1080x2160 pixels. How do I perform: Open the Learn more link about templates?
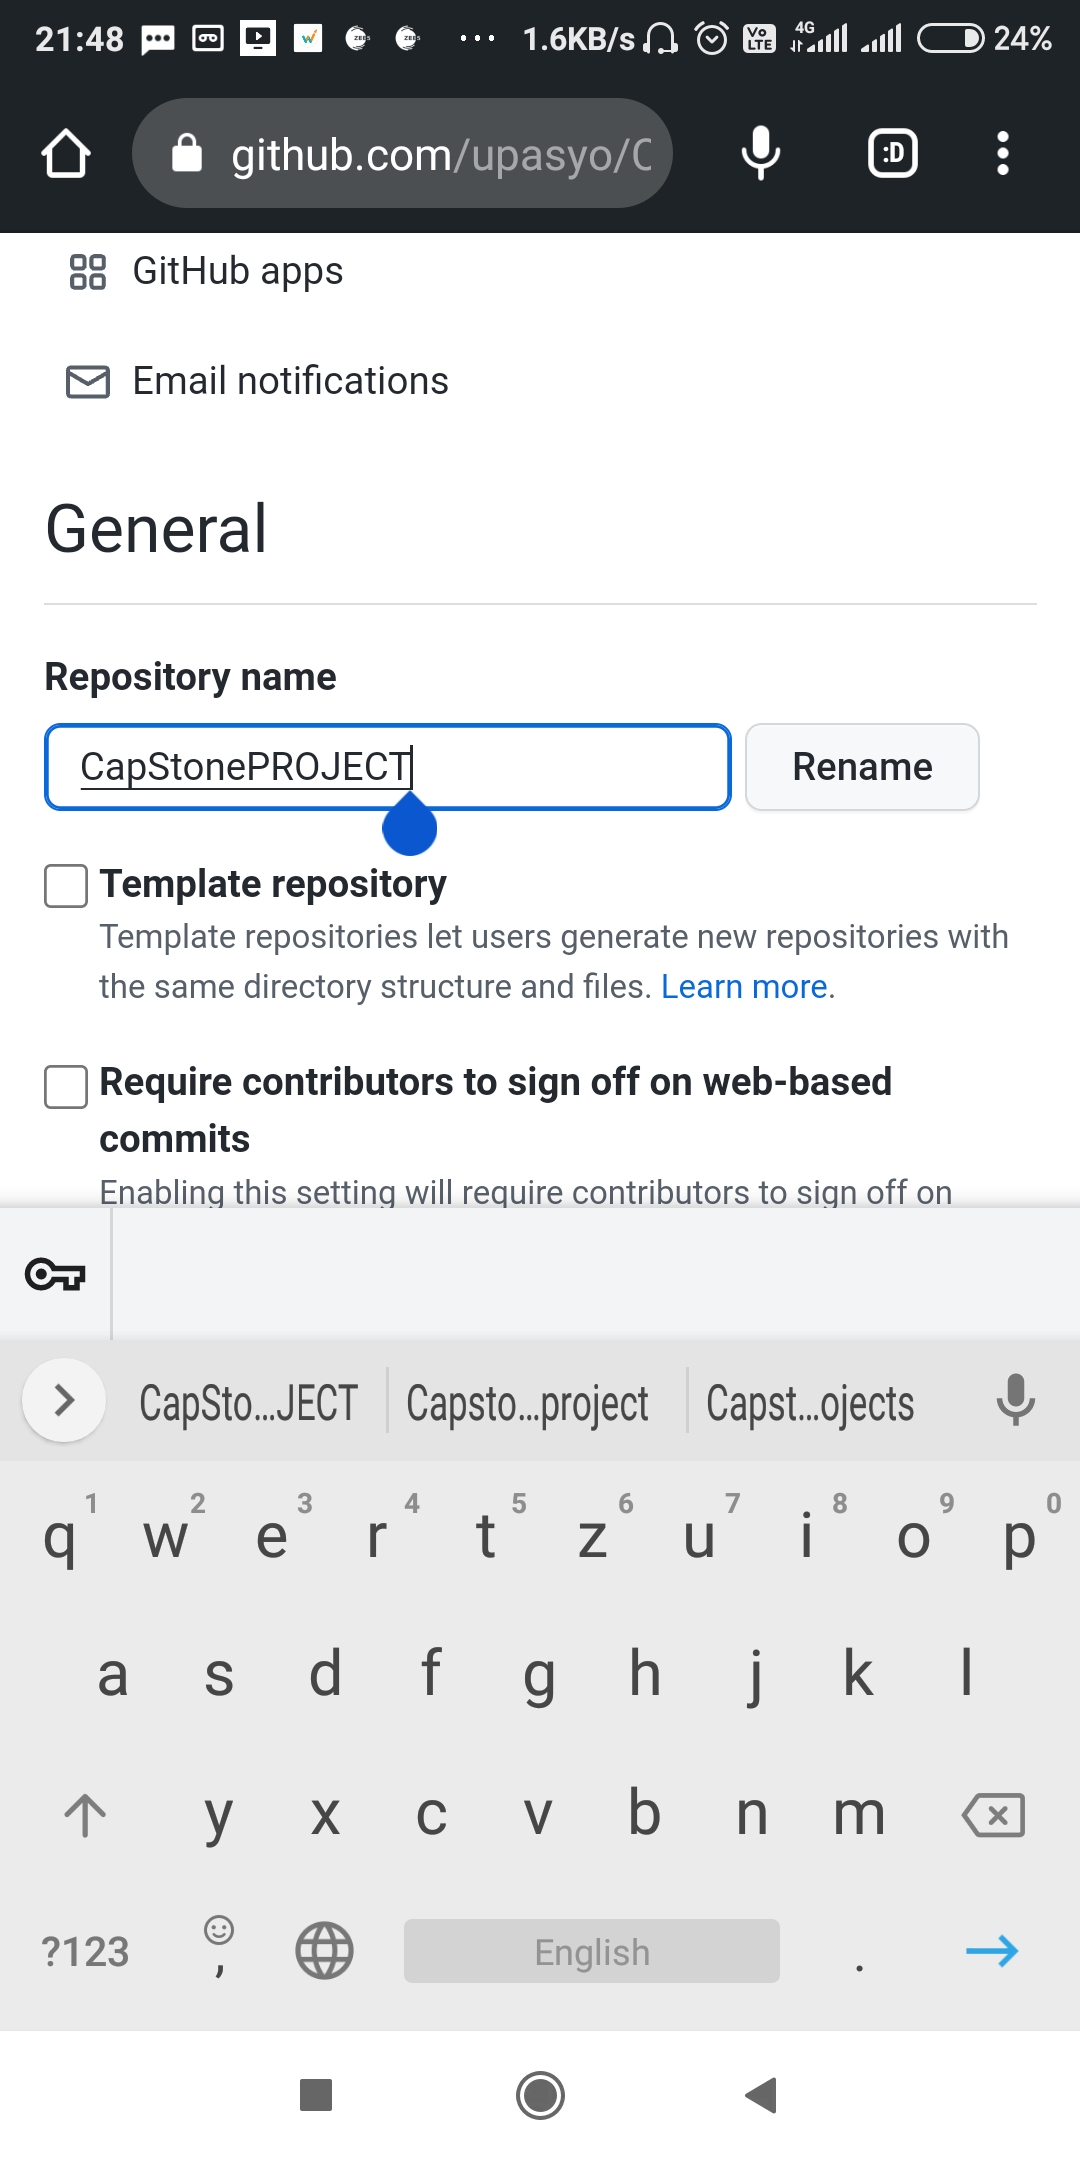tap(744, 986)
